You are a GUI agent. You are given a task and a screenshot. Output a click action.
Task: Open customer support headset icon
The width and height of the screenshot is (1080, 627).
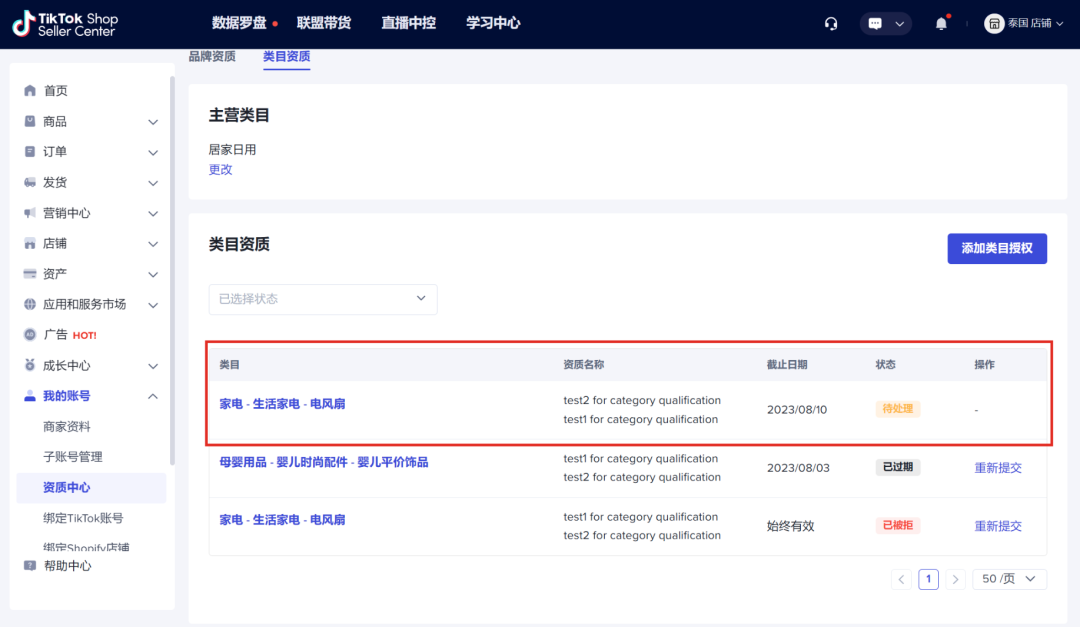(x=831, y=24)
